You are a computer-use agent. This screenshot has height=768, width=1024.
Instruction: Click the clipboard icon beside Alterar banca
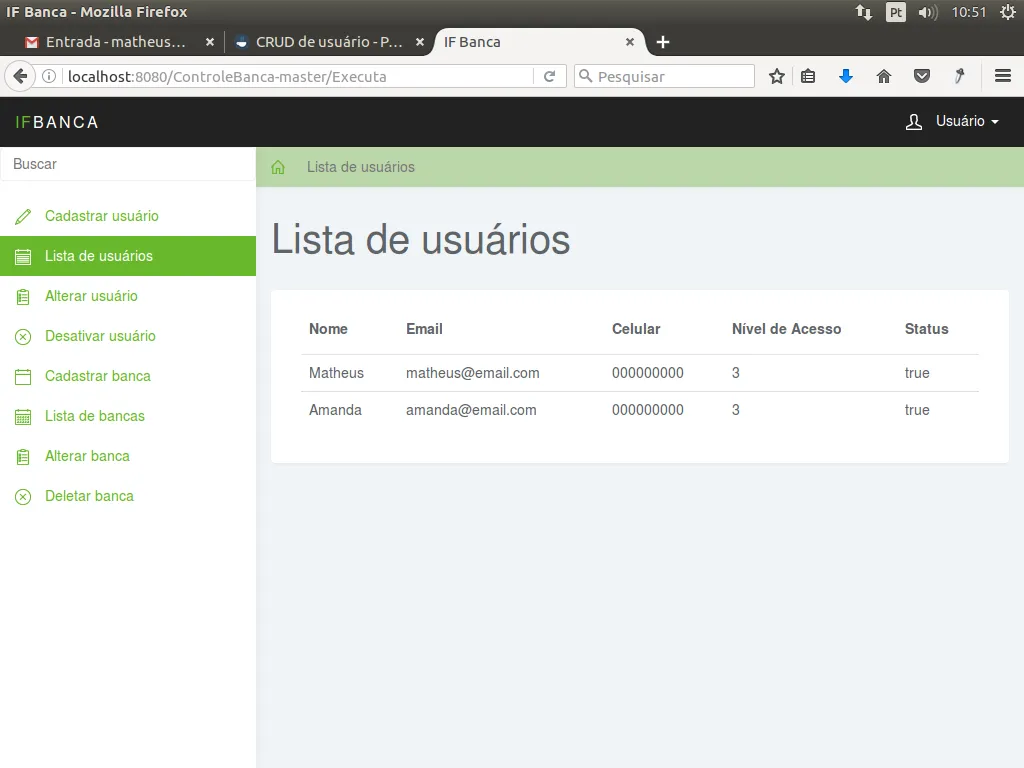[23, 456]
